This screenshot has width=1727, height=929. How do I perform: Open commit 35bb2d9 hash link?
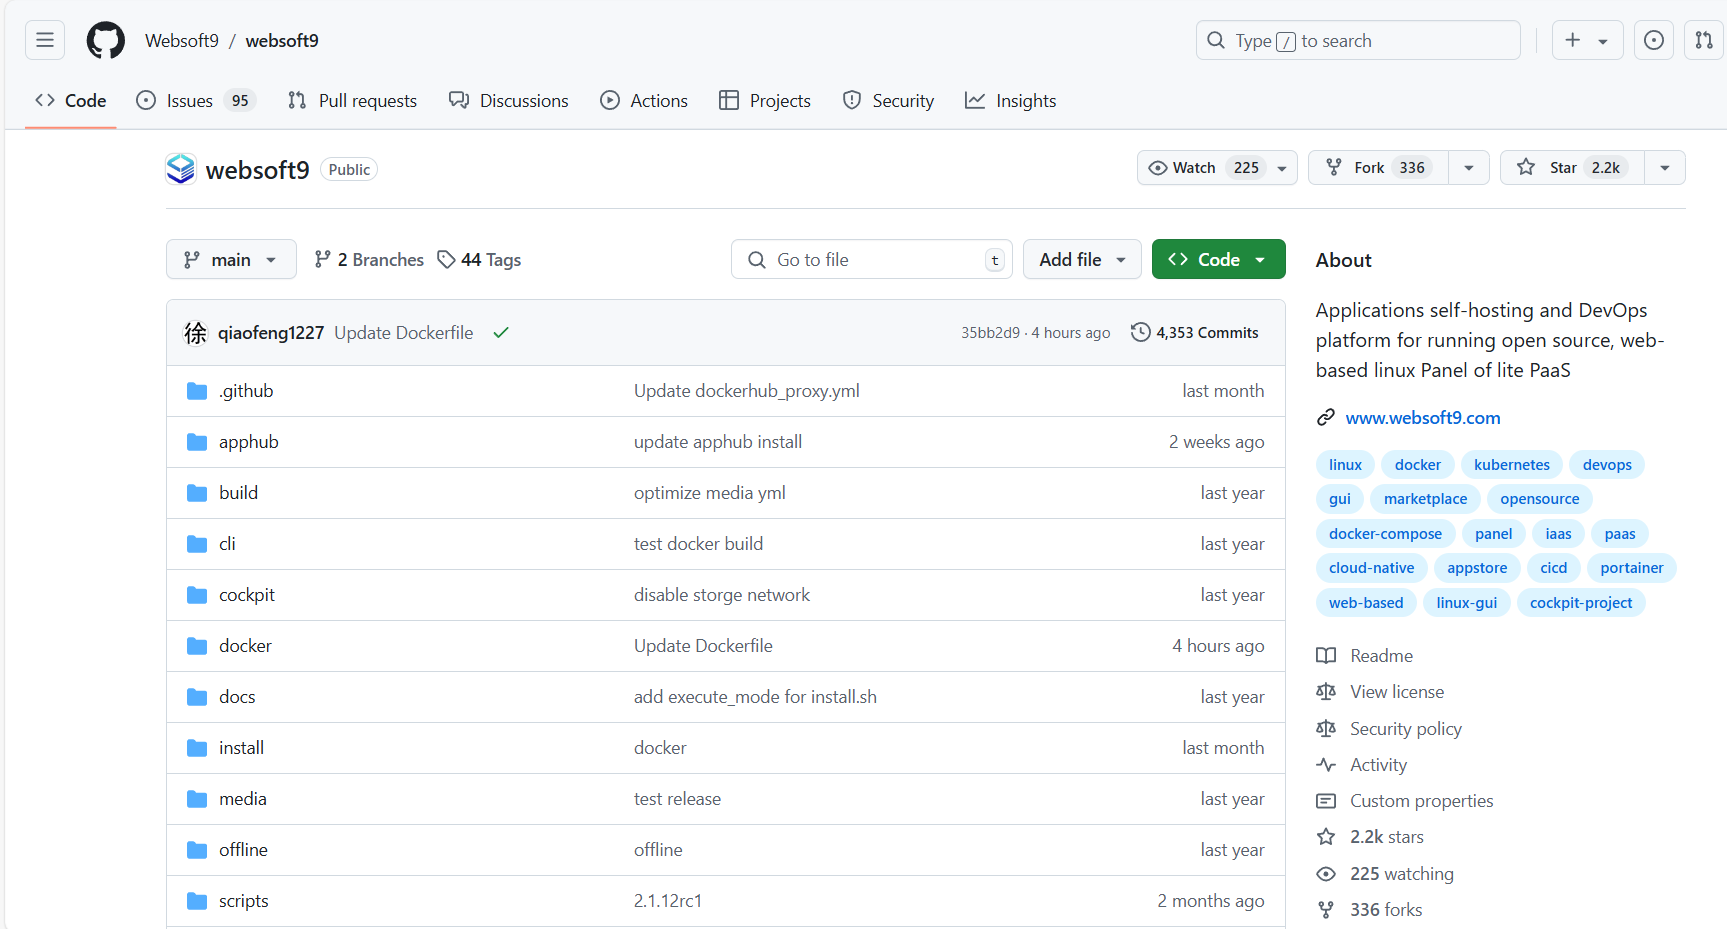pyautogui.click(x=991, y=333)
